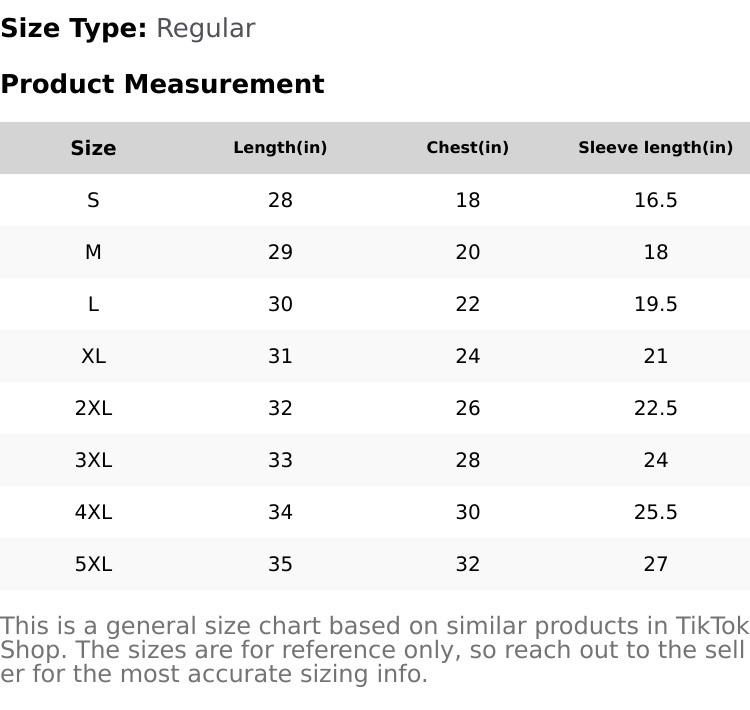Image resolution: width=750 pixels, height=710 pixels.
Task: Select the 3XL size row label
Action: click(x=93, y=460)
